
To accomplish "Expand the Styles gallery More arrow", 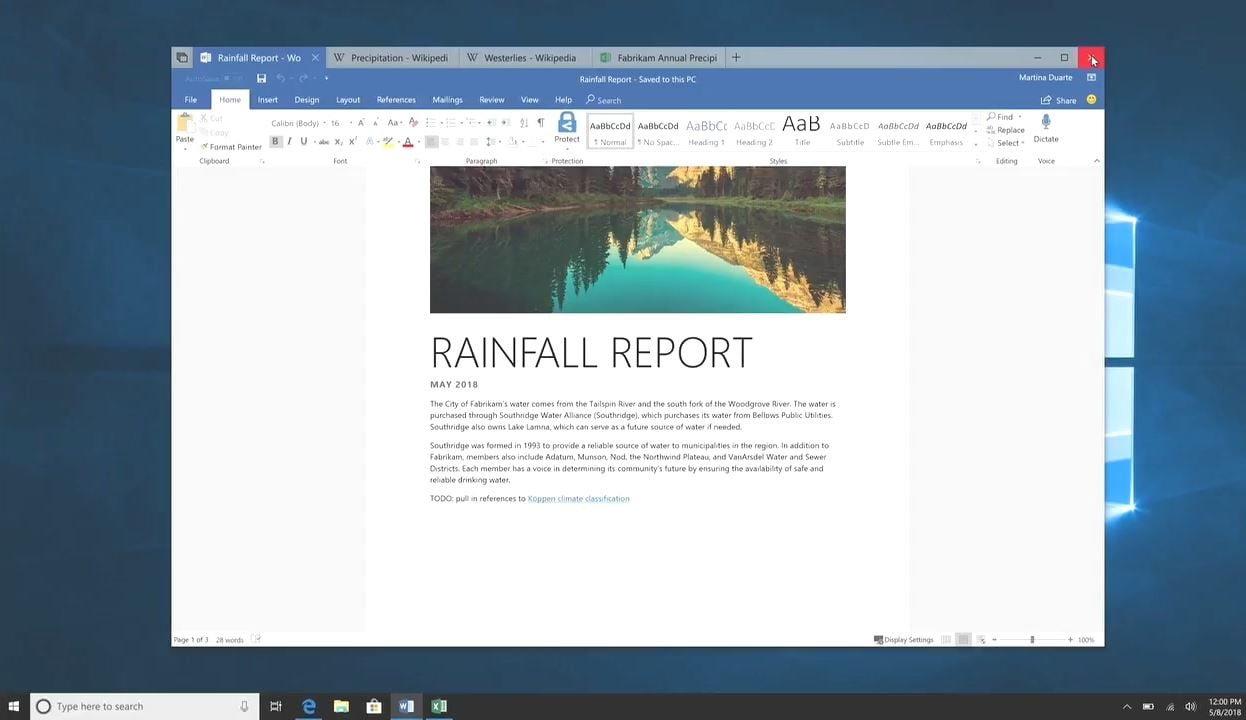I will tap(976, 144).
